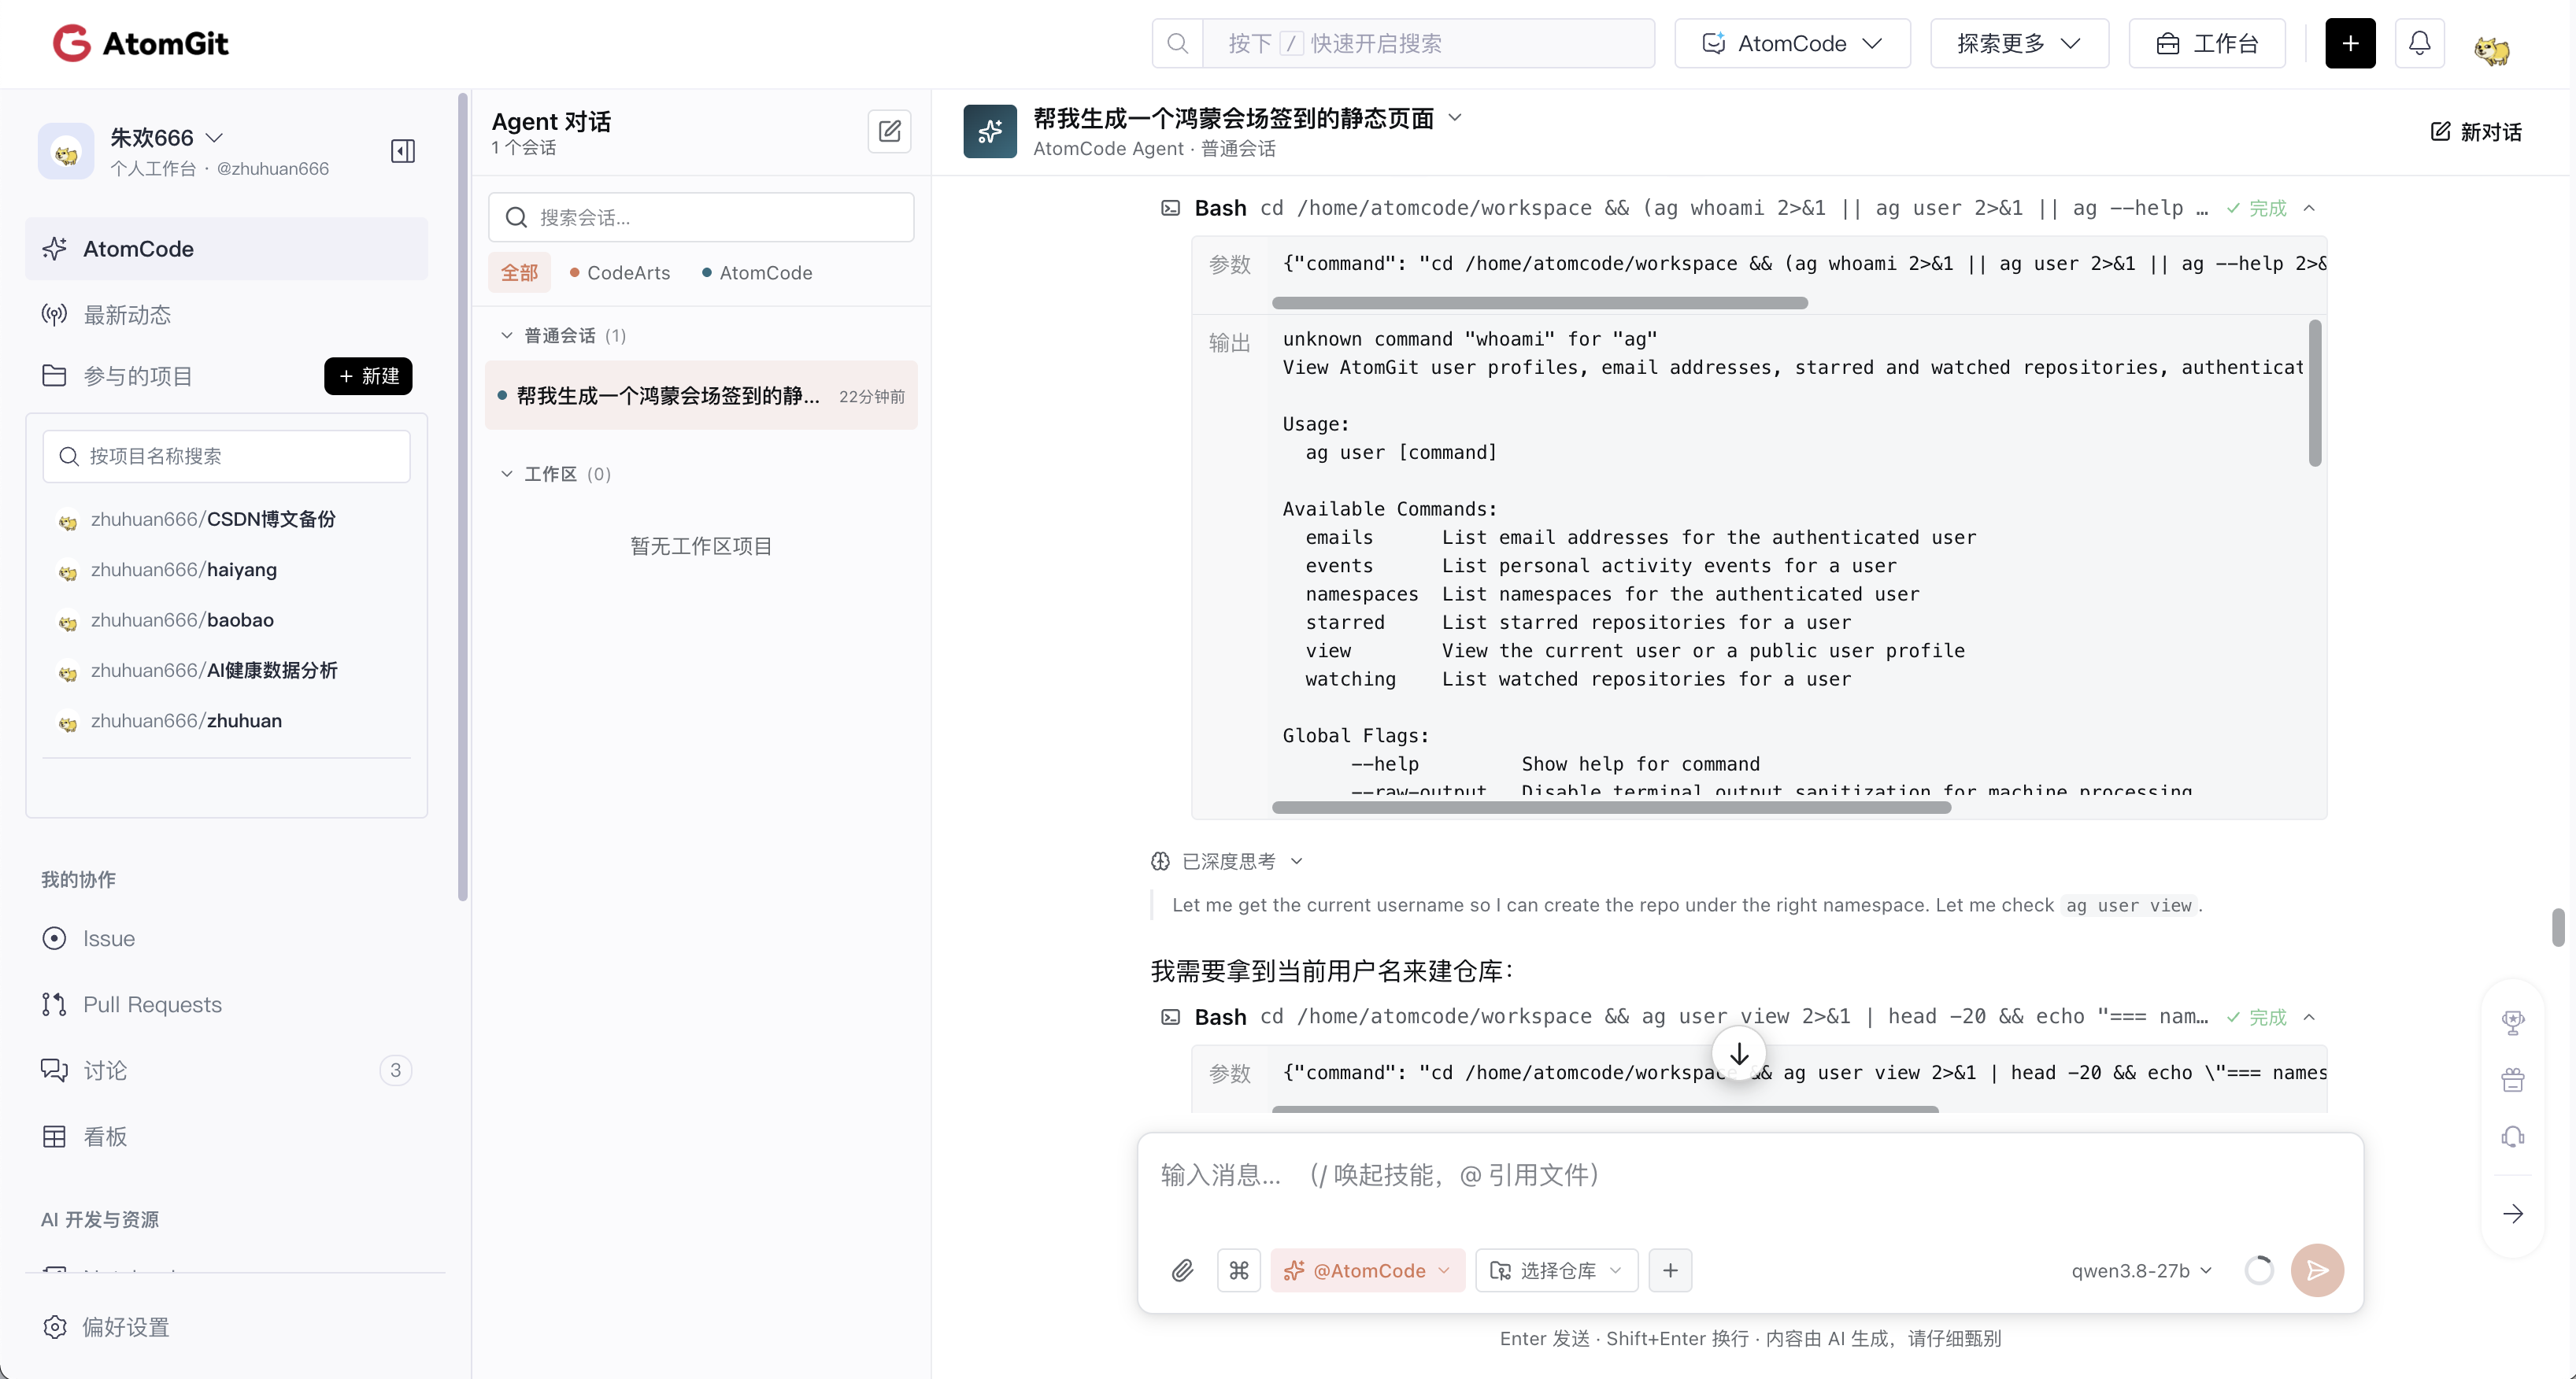
Task: Open the headset support icon
Action: click(2513, 1137)
